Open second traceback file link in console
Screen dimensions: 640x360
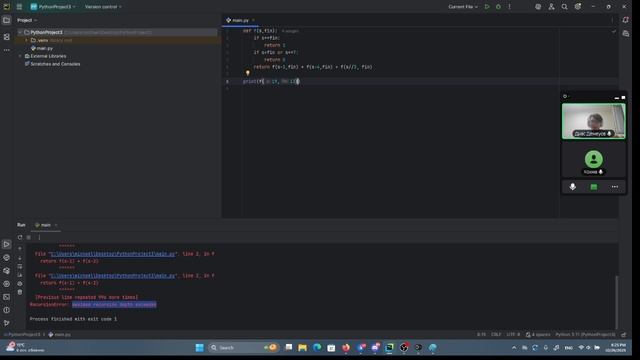[113, 276]
